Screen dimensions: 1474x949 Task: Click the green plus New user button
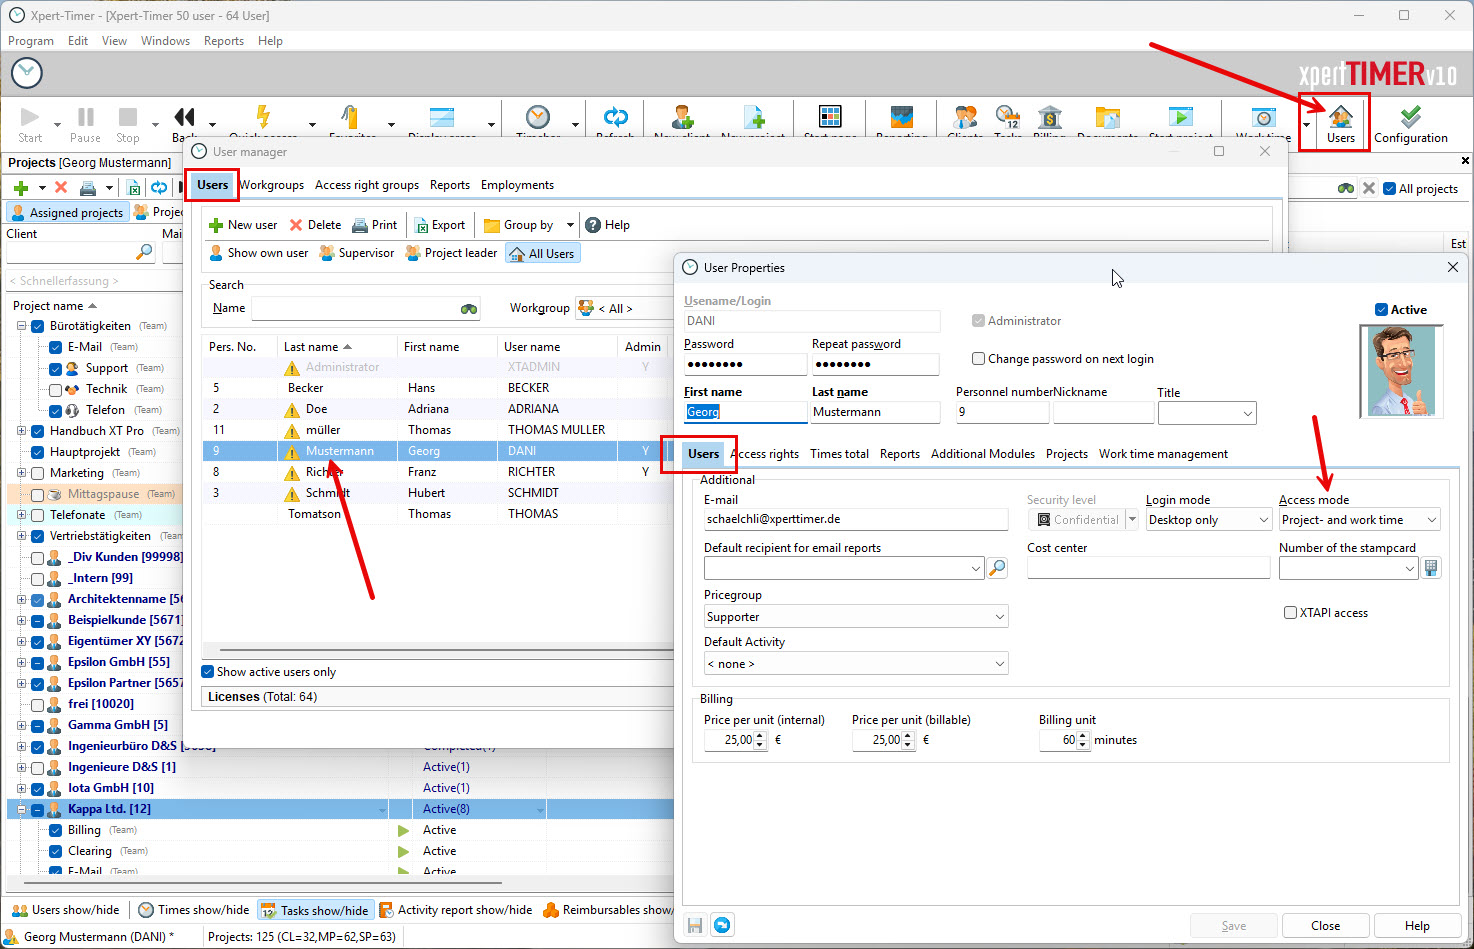coord(242,225)
